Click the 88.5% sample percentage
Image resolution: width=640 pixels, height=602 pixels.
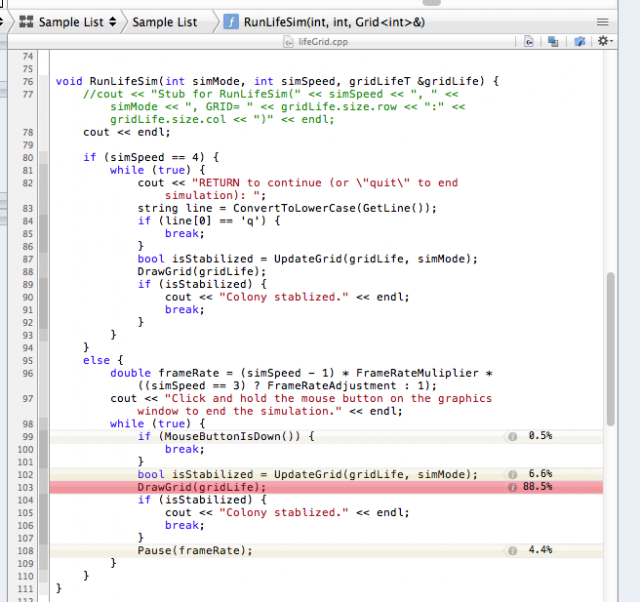tap(537, 486)
